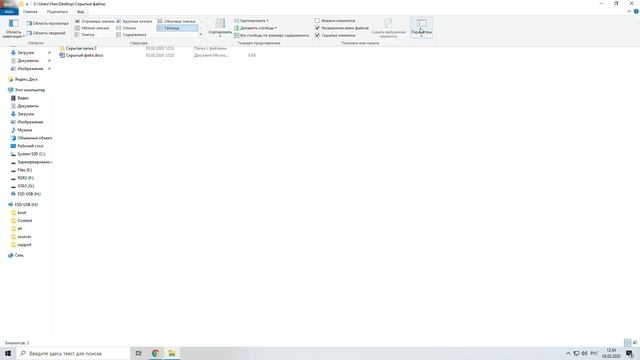Switch to large thumbnails view in status bar
640x360 pixels.
pos(635,343)
